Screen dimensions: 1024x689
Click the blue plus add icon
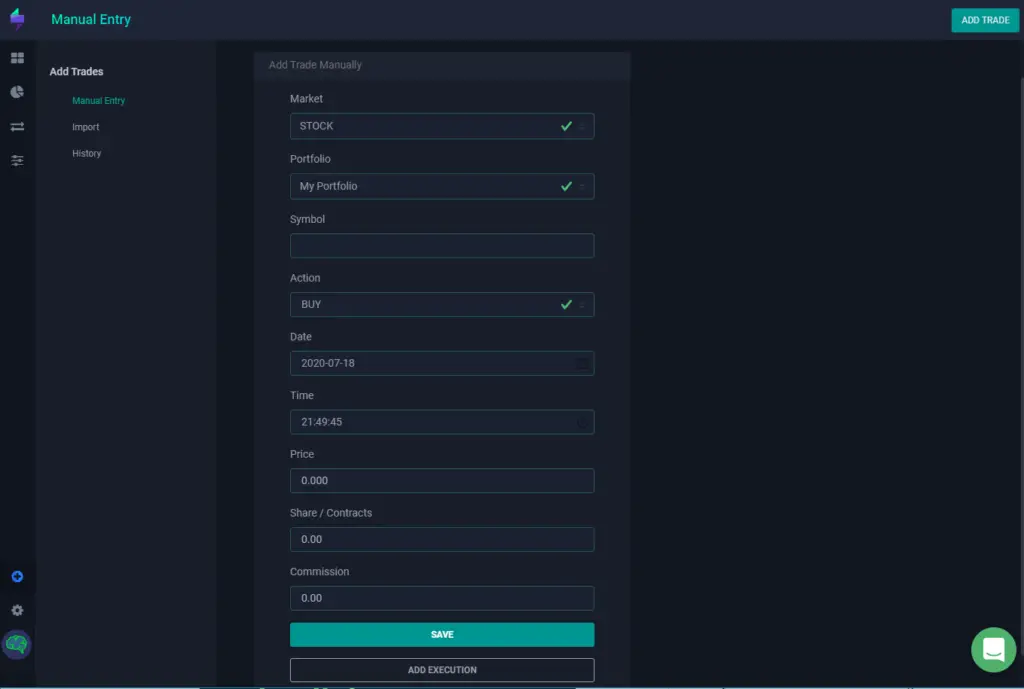pos(17,577)
